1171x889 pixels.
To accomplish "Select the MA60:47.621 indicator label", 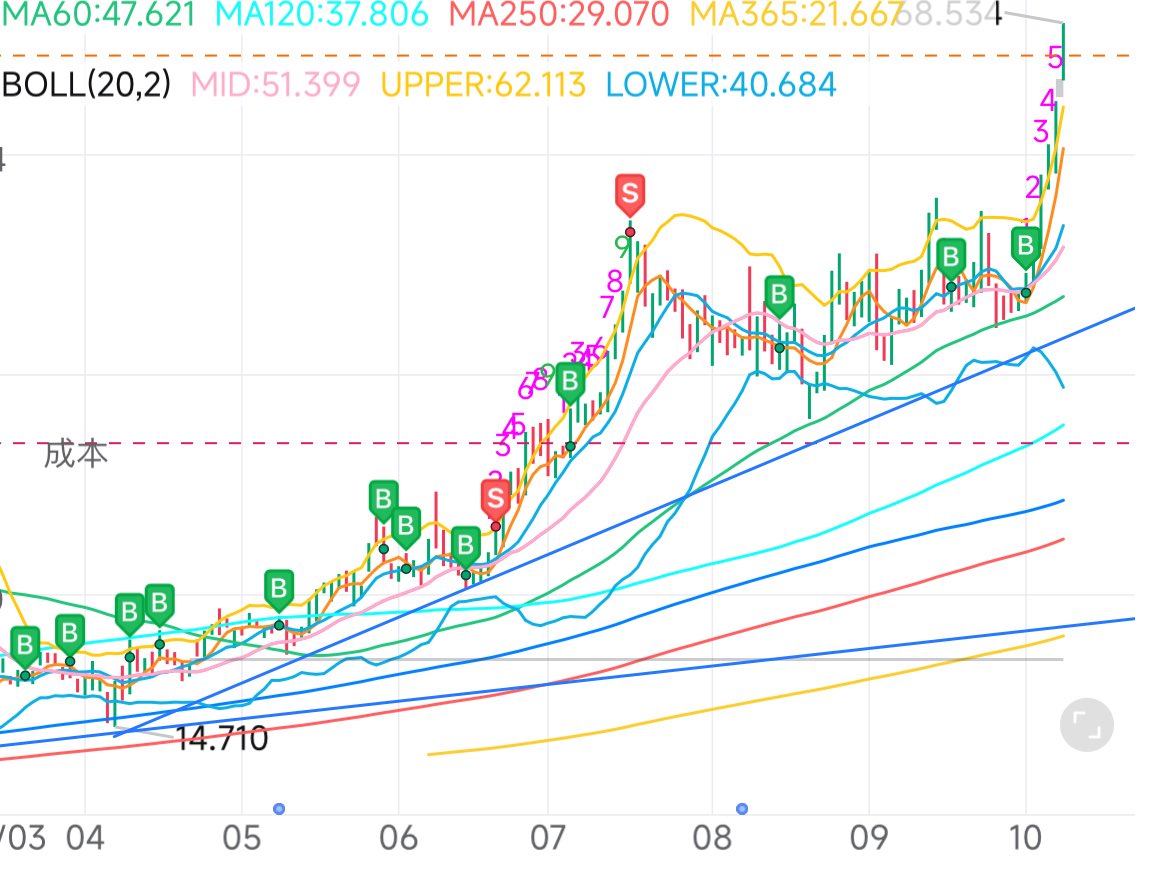I will [98, 14].
